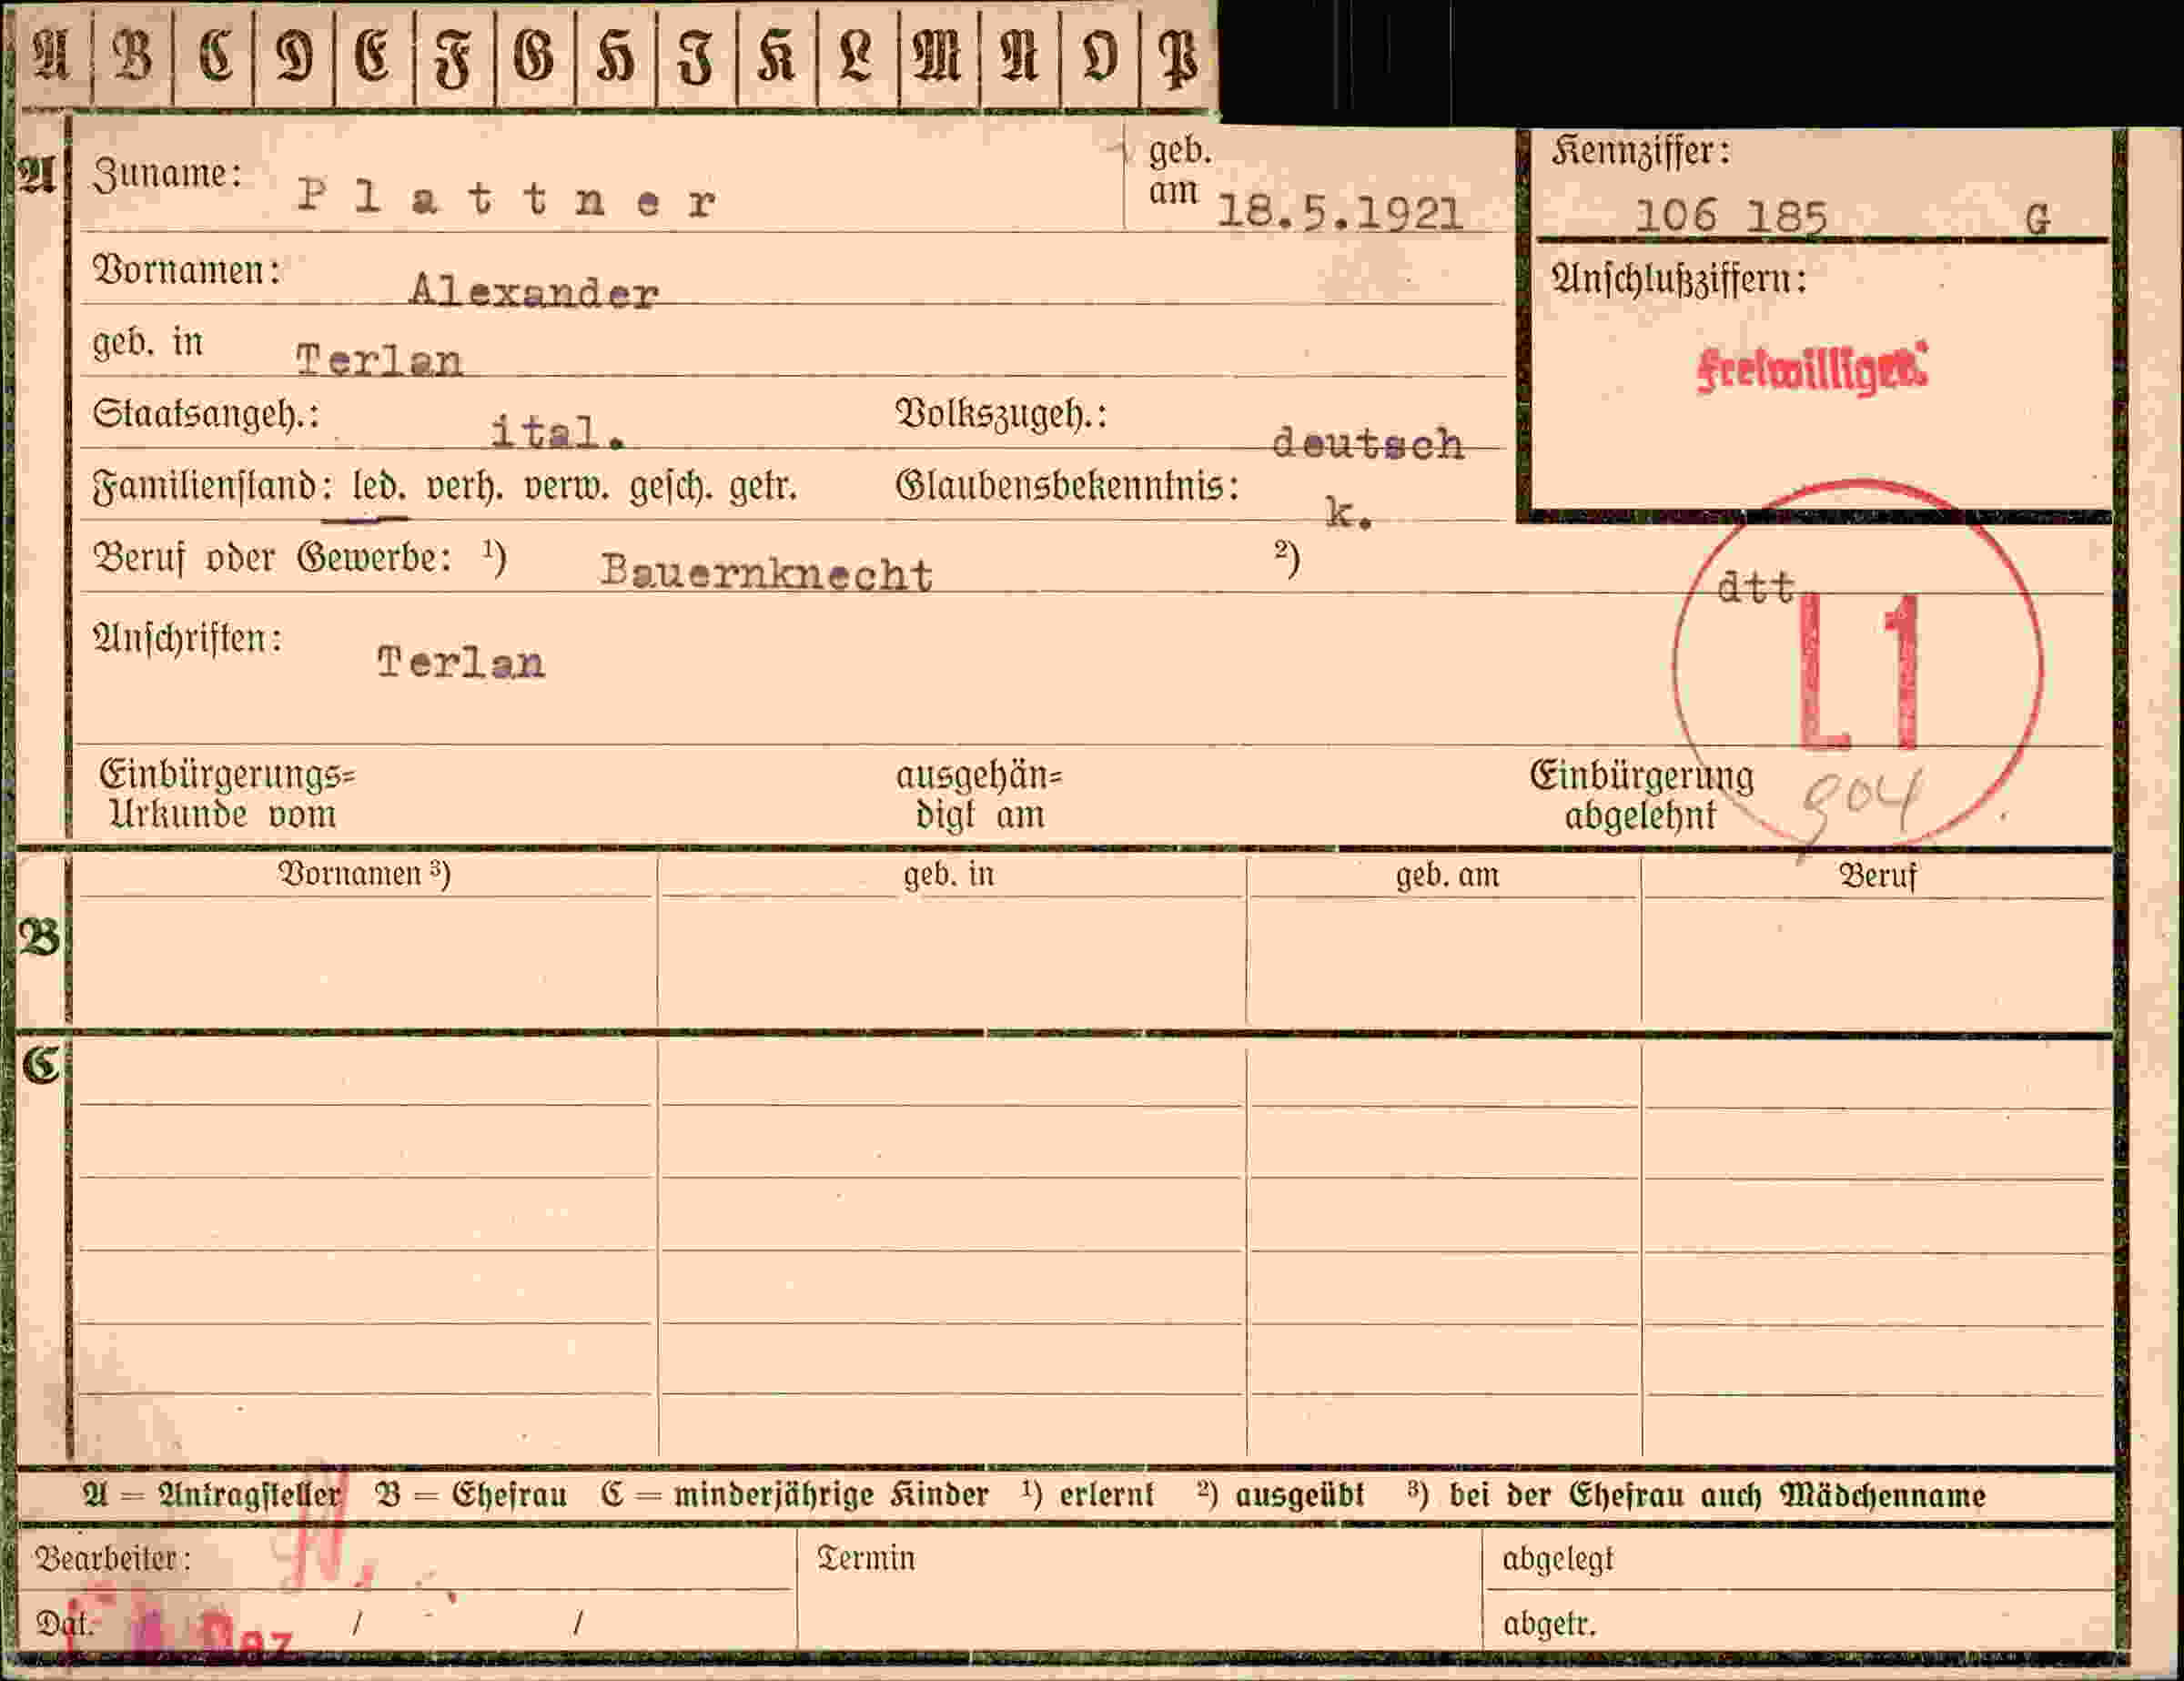
Task: Click the red "Freiwilliger" stamp
Action: (1812, 369)
